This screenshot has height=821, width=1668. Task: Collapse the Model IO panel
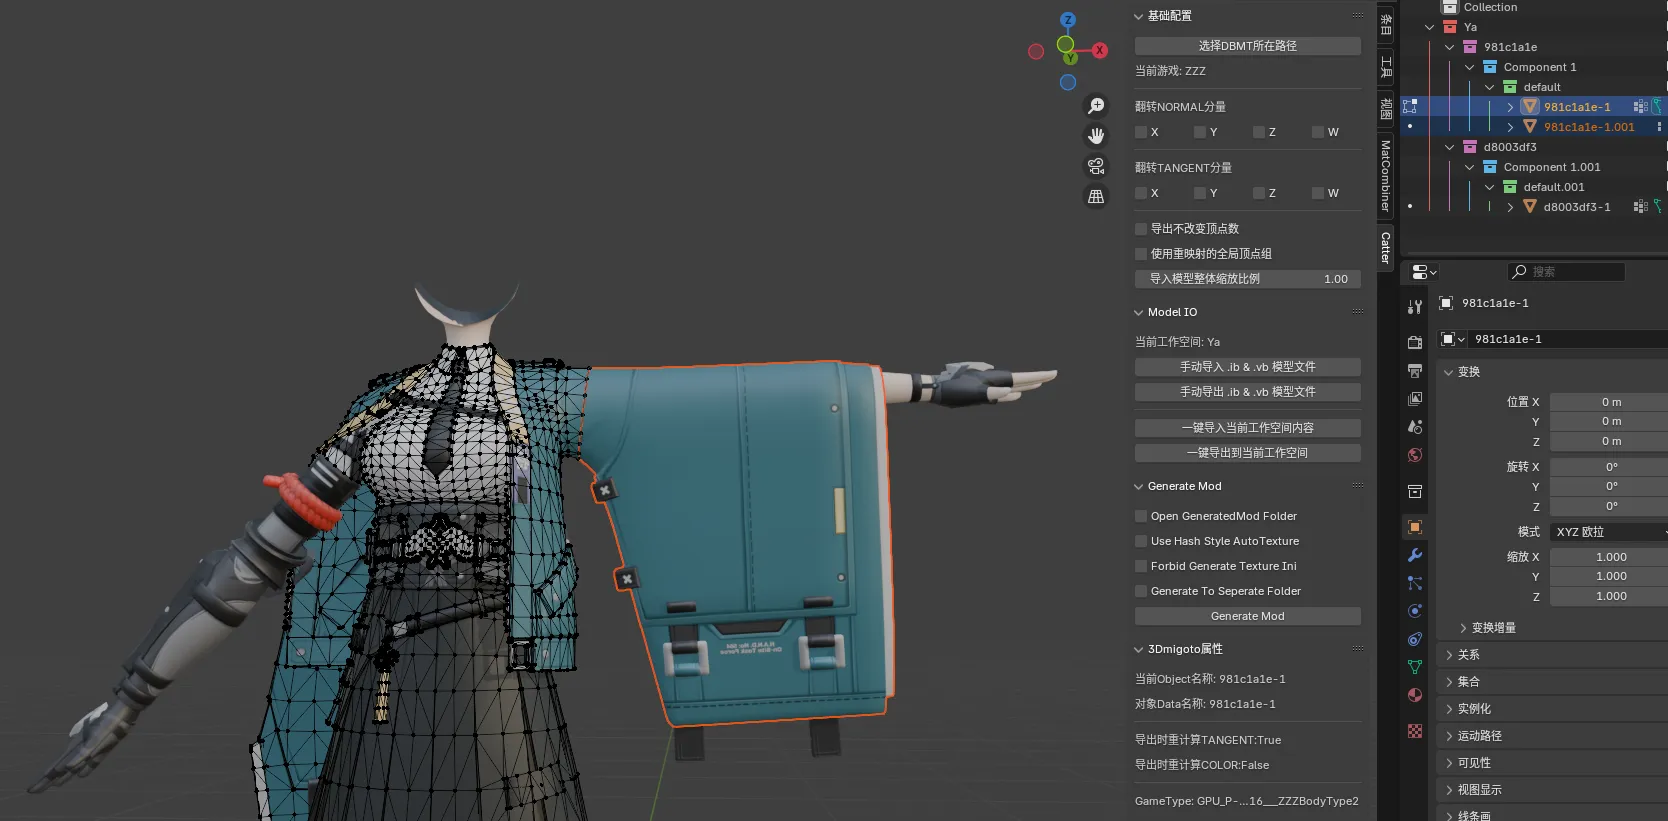[x=1138, y=312]
